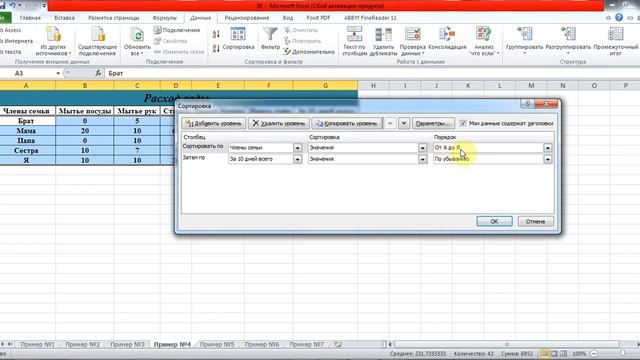Open Name Box dropdown arrow
The height and width of the screenshot is (360, 640).
[x=58, y=73]
